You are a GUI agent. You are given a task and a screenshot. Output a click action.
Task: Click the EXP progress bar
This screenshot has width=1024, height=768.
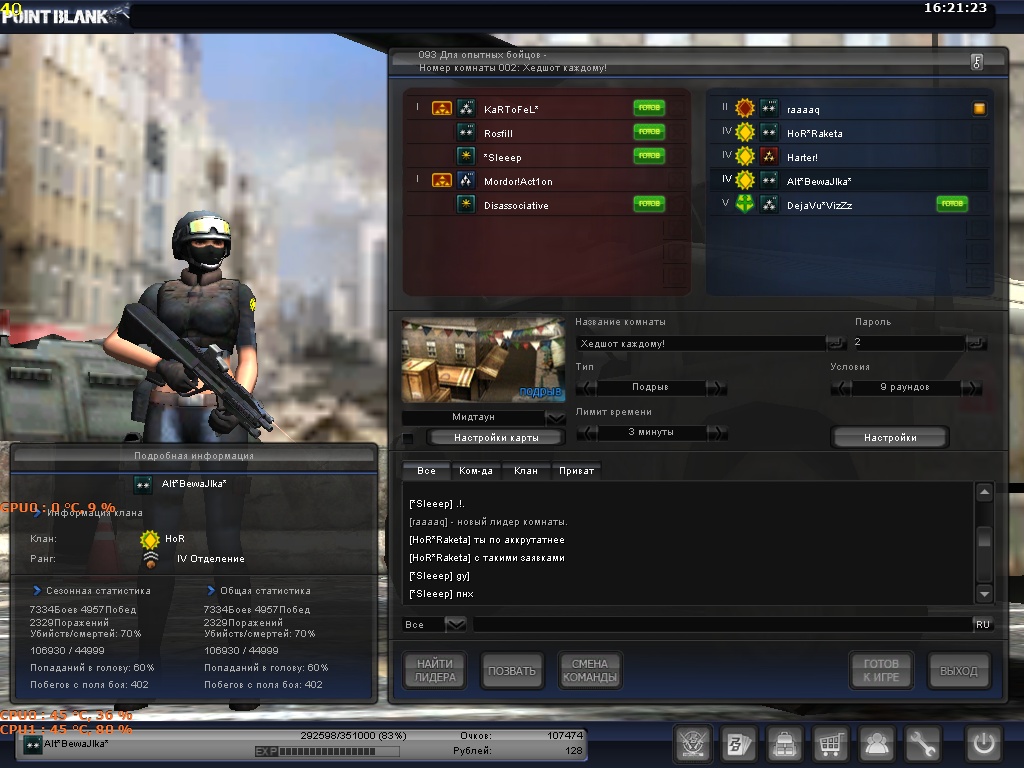point(327,752)
